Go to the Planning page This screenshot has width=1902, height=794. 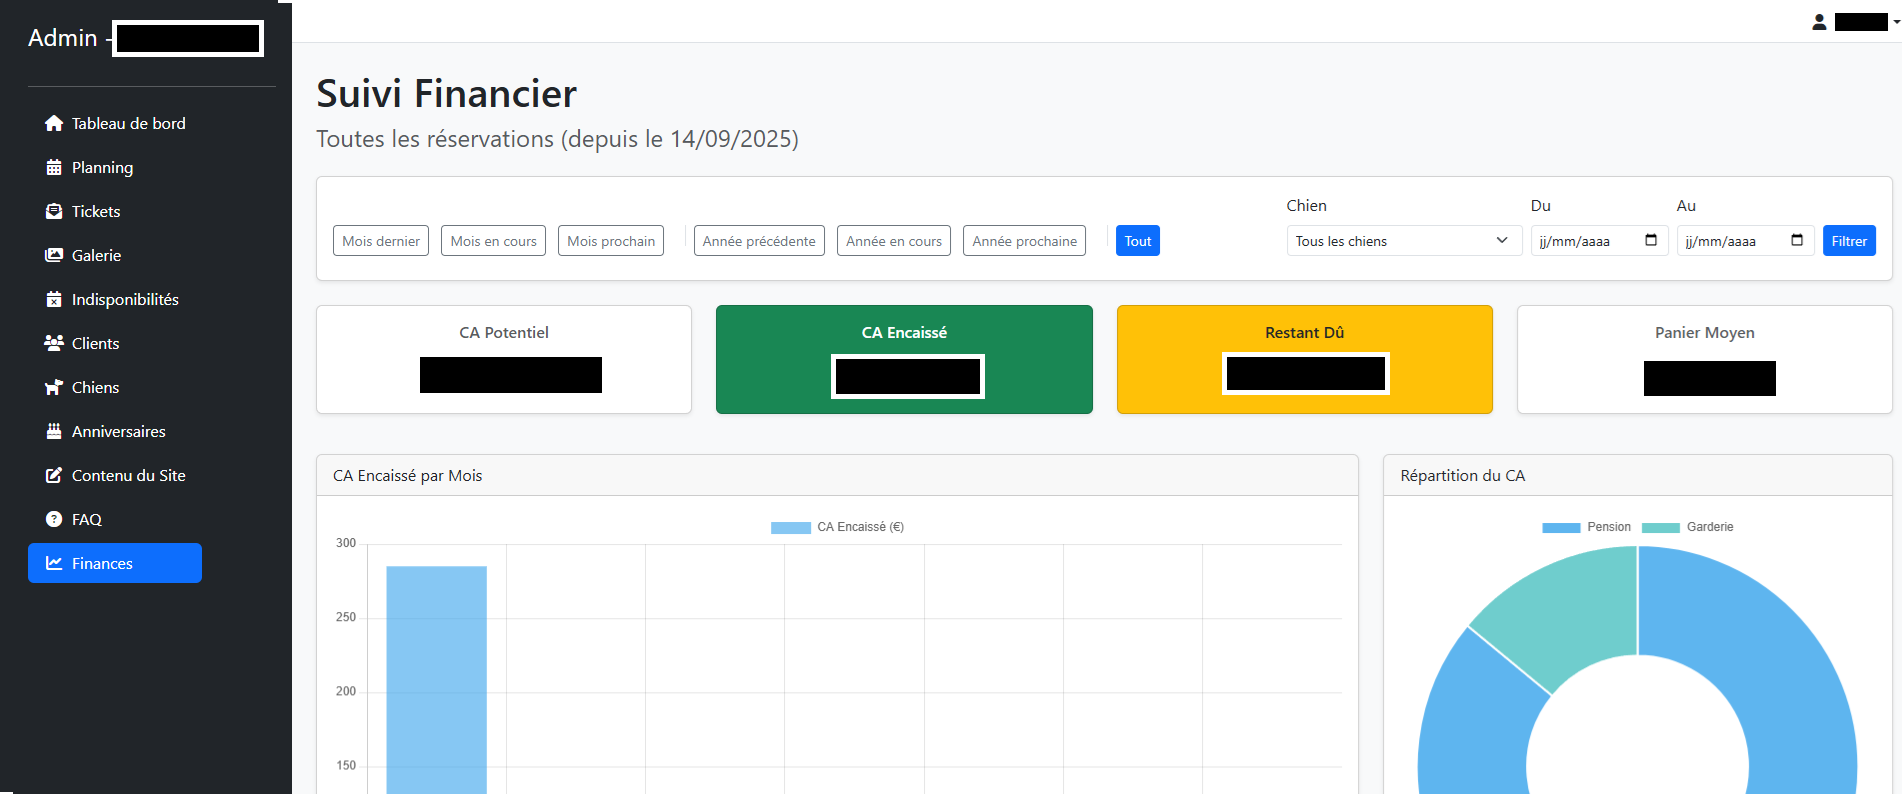(115, 167)
